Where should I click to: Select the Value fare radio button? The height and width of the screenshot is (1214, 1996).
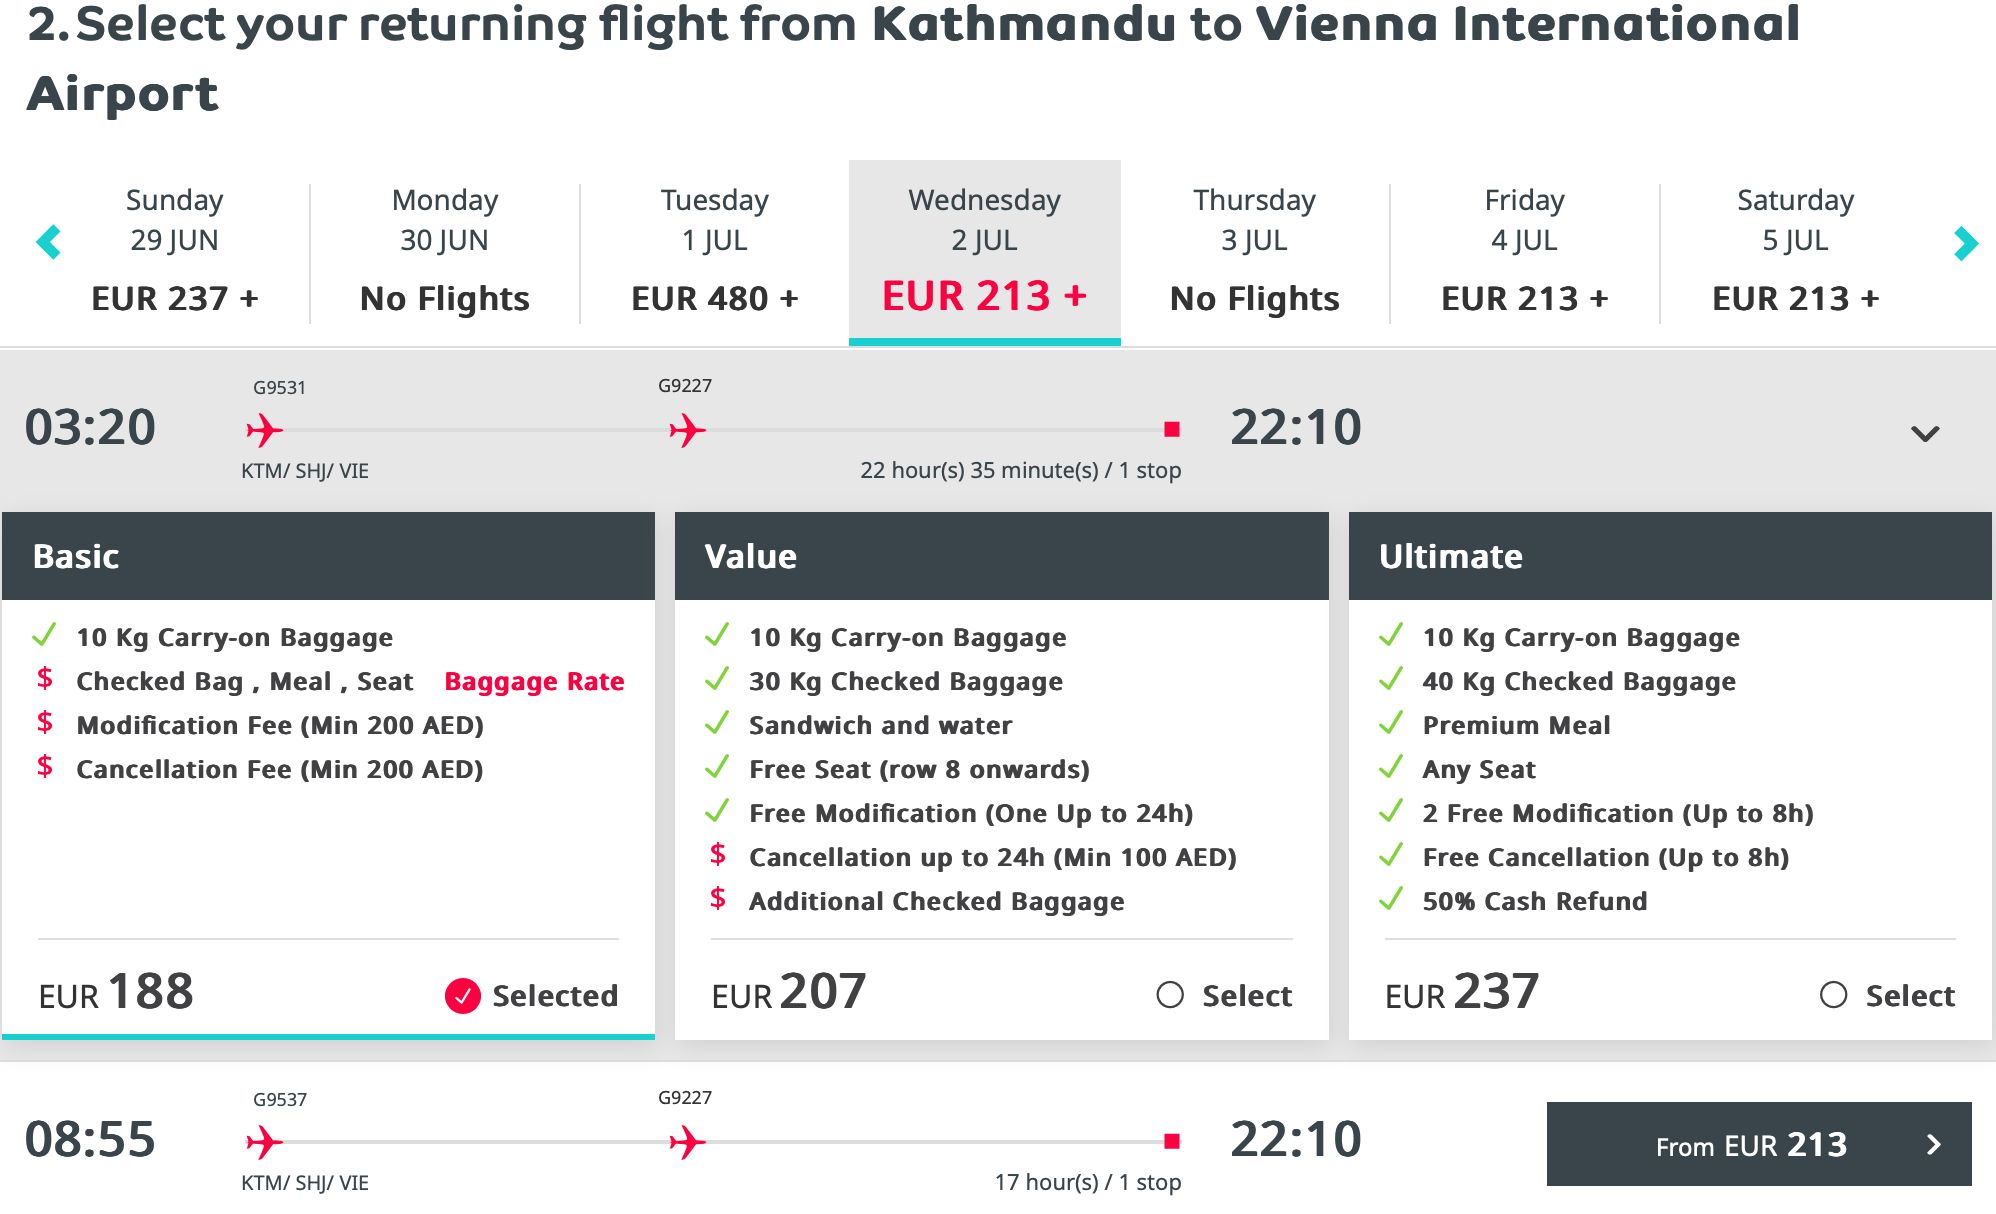coord(1170,995)
